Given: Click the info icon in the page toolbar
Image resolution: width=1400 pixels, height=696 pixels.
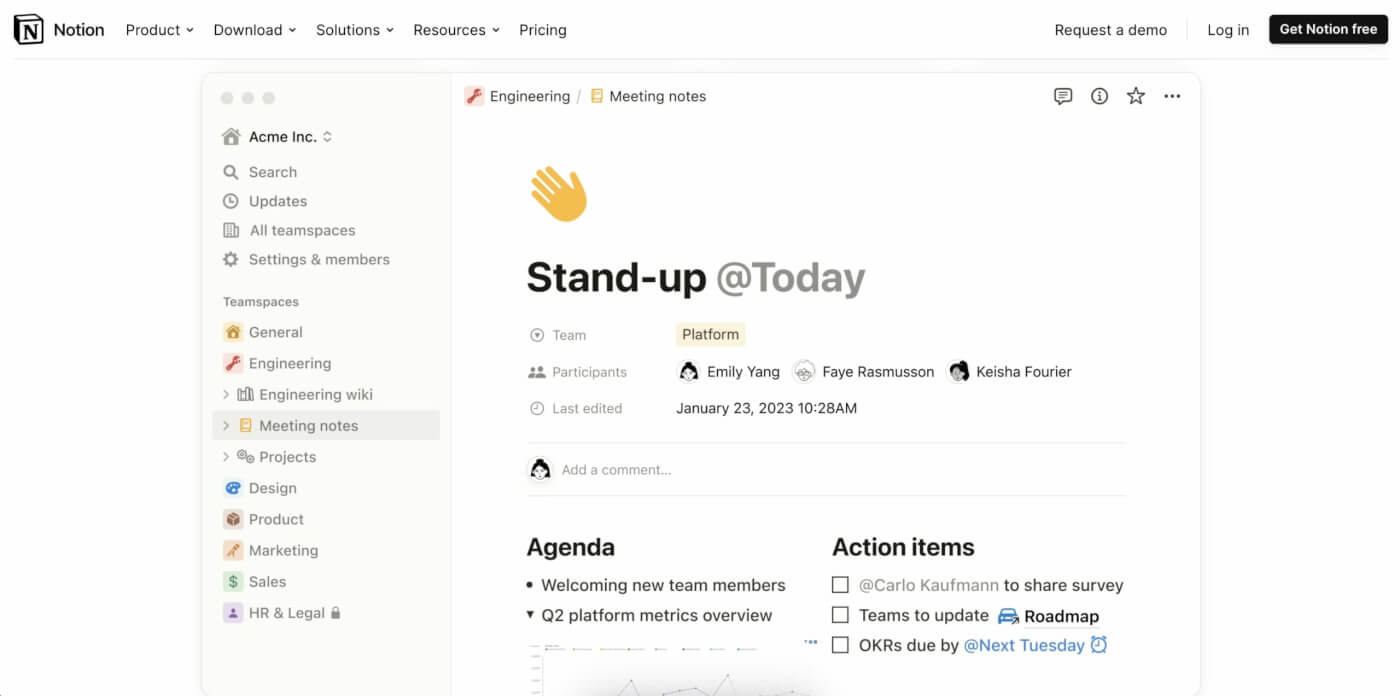Looking at the screenshot, I should pos(1099,95).
